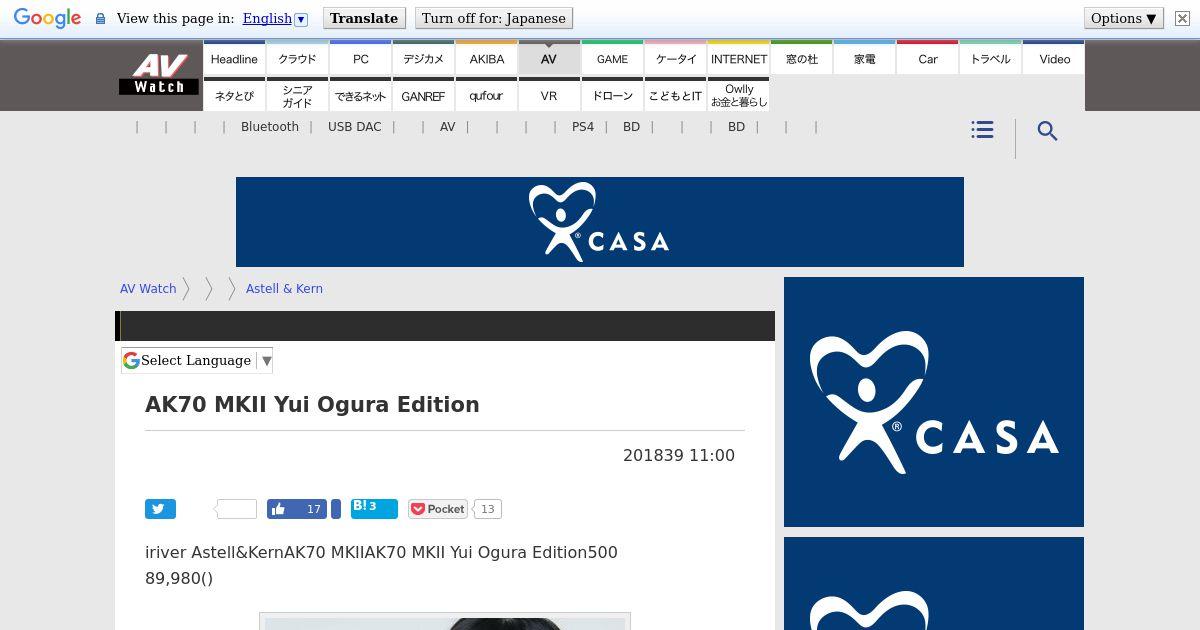
Task: Save article to Pocket
Action: click(x=438, y=509)
